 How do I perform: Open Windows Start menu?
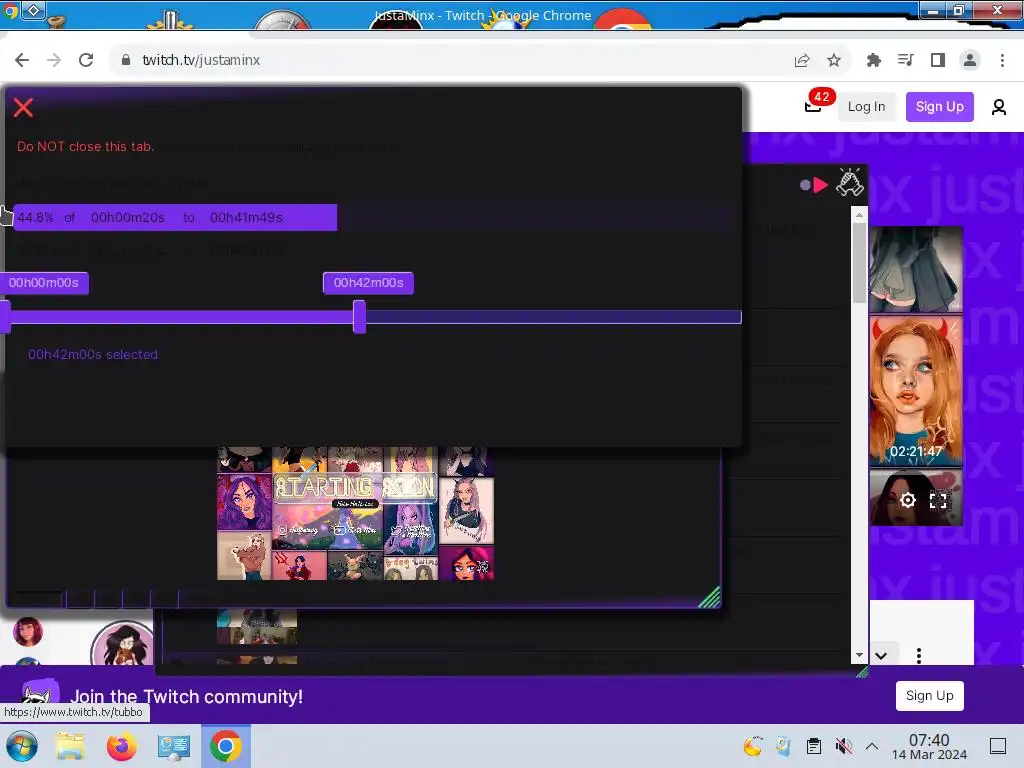click(x=22, y=746)
